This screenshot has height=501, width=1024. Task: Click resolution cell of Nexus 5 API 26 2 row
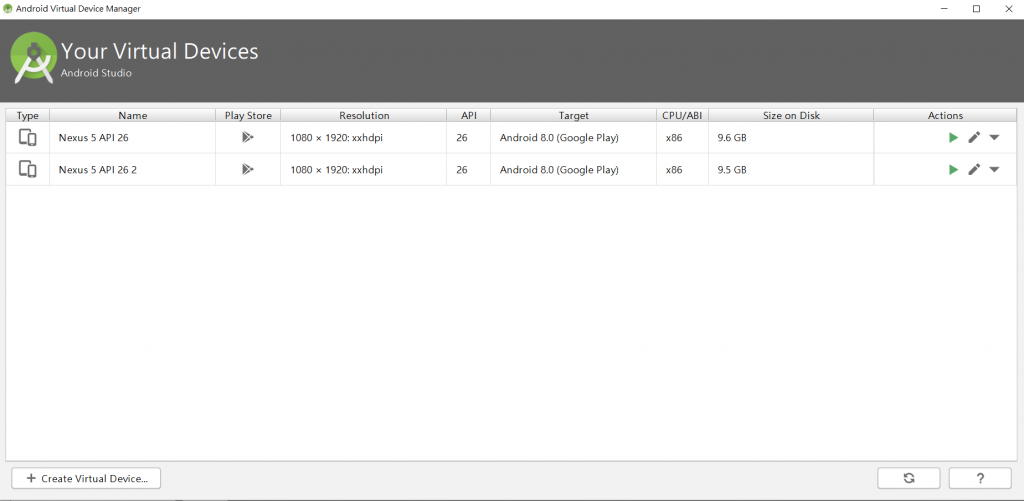tap(364, 170)
